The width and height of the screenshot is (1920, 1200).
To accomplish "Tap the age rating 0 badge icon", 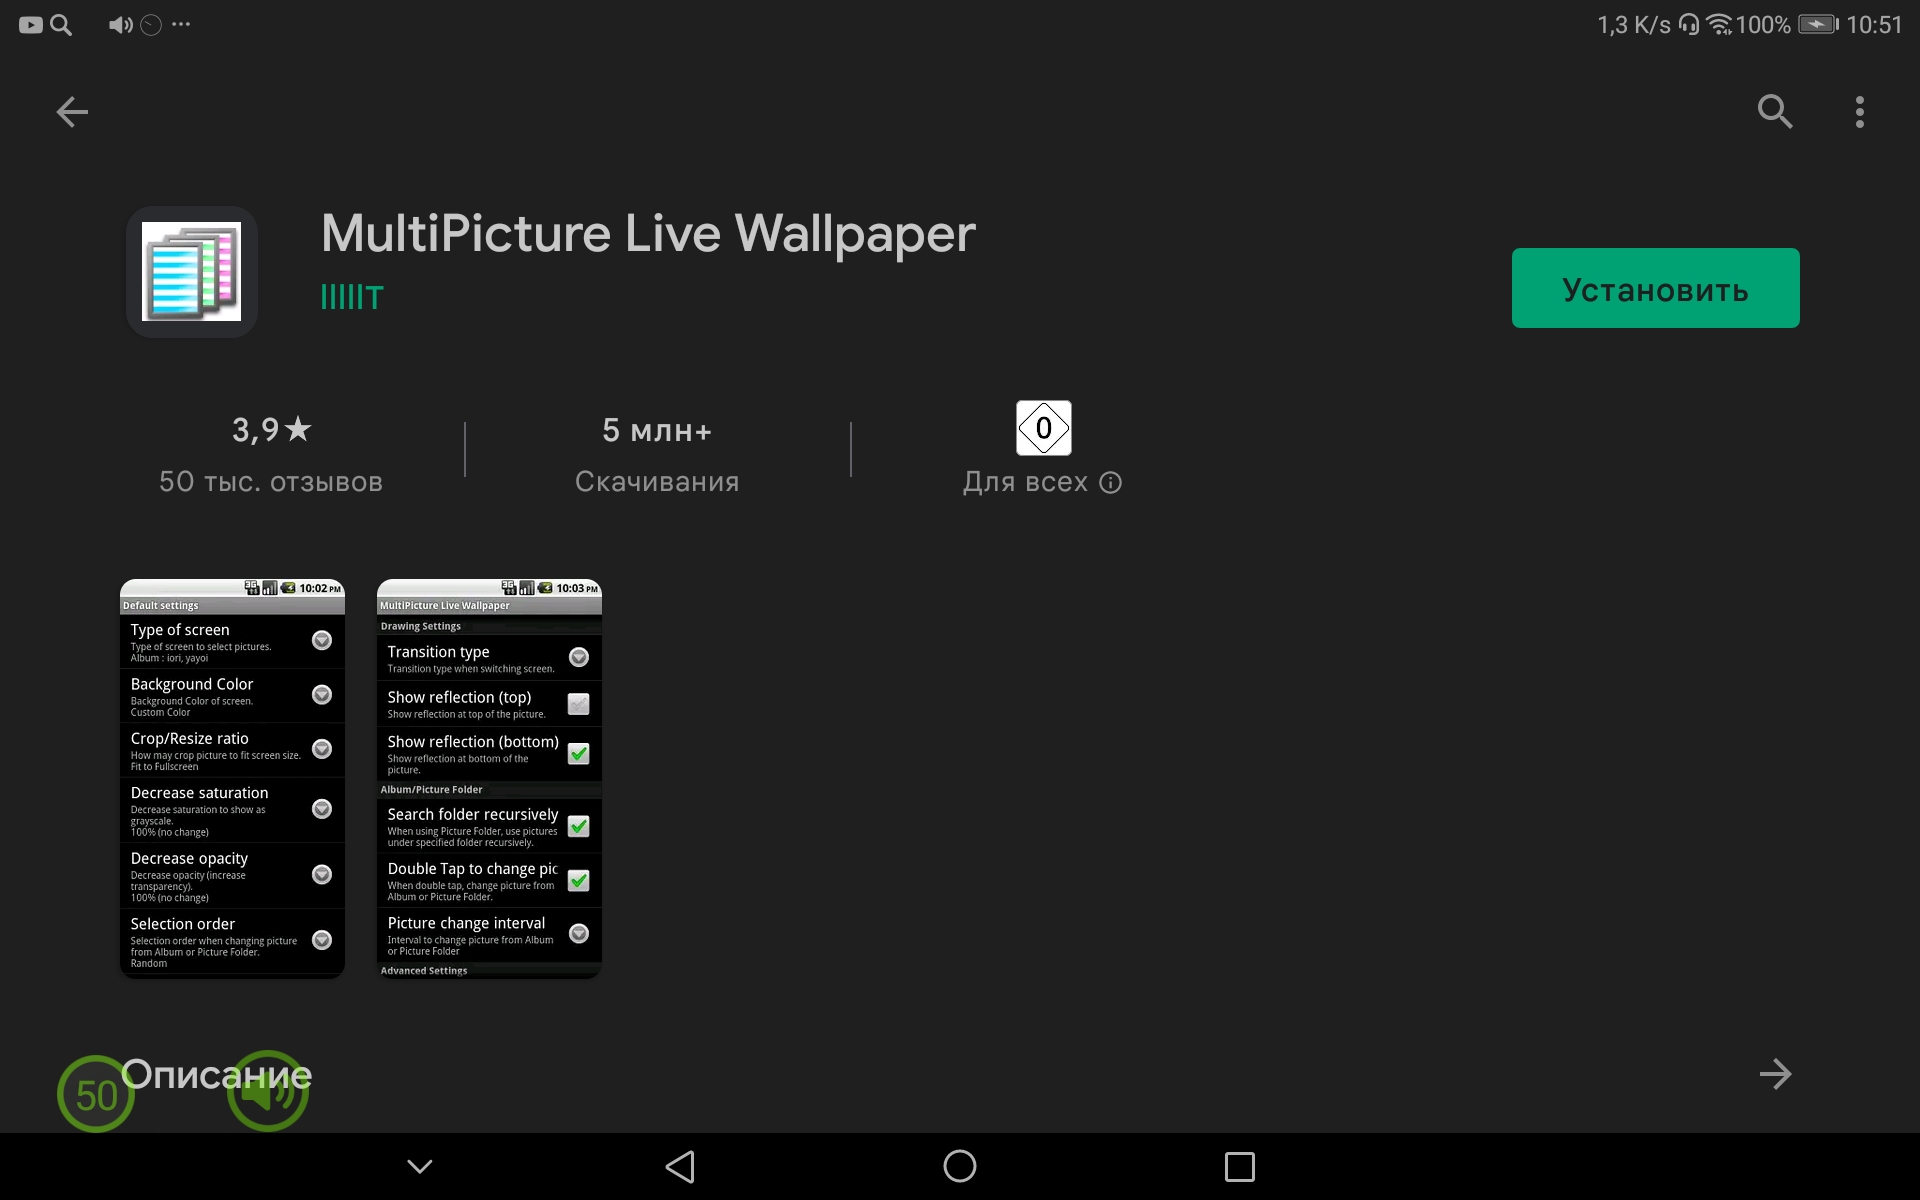I will tap(1043, 428).
